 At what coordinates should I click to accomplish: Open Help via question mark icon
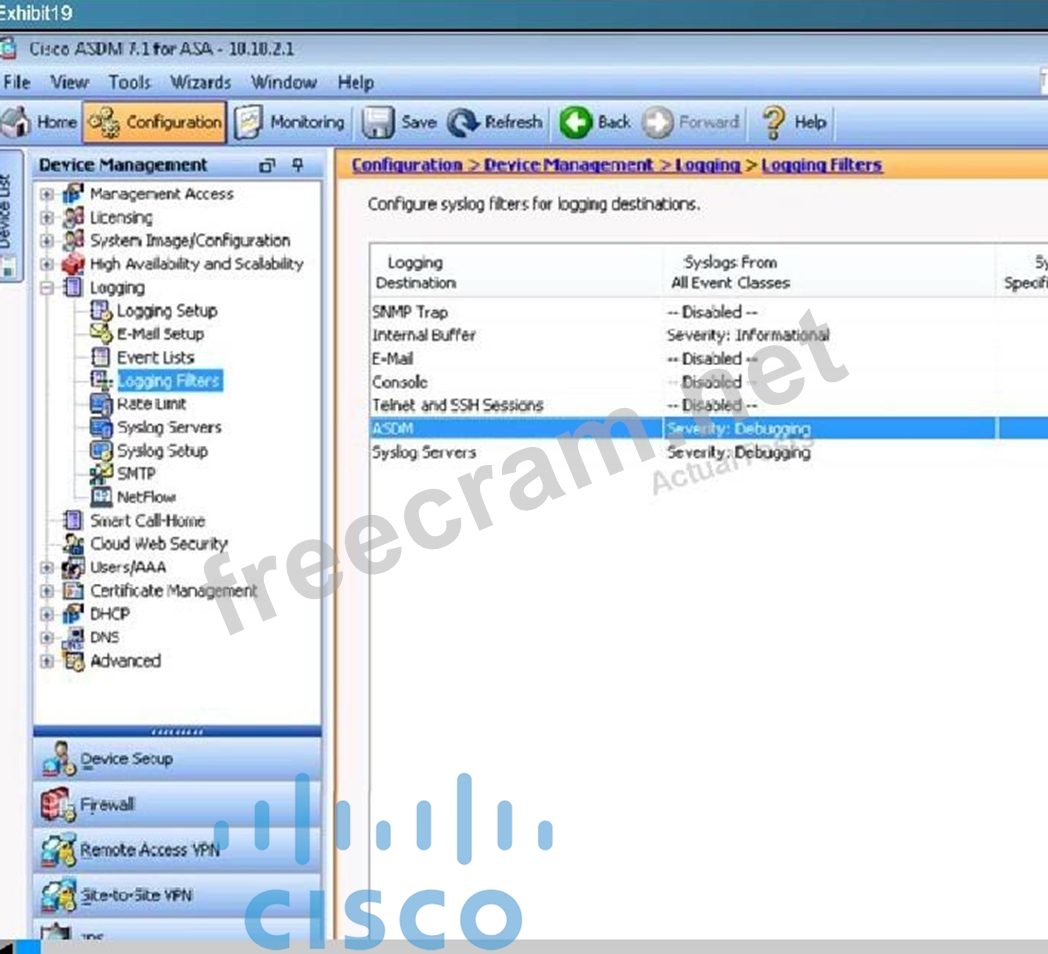pos(773,122)
